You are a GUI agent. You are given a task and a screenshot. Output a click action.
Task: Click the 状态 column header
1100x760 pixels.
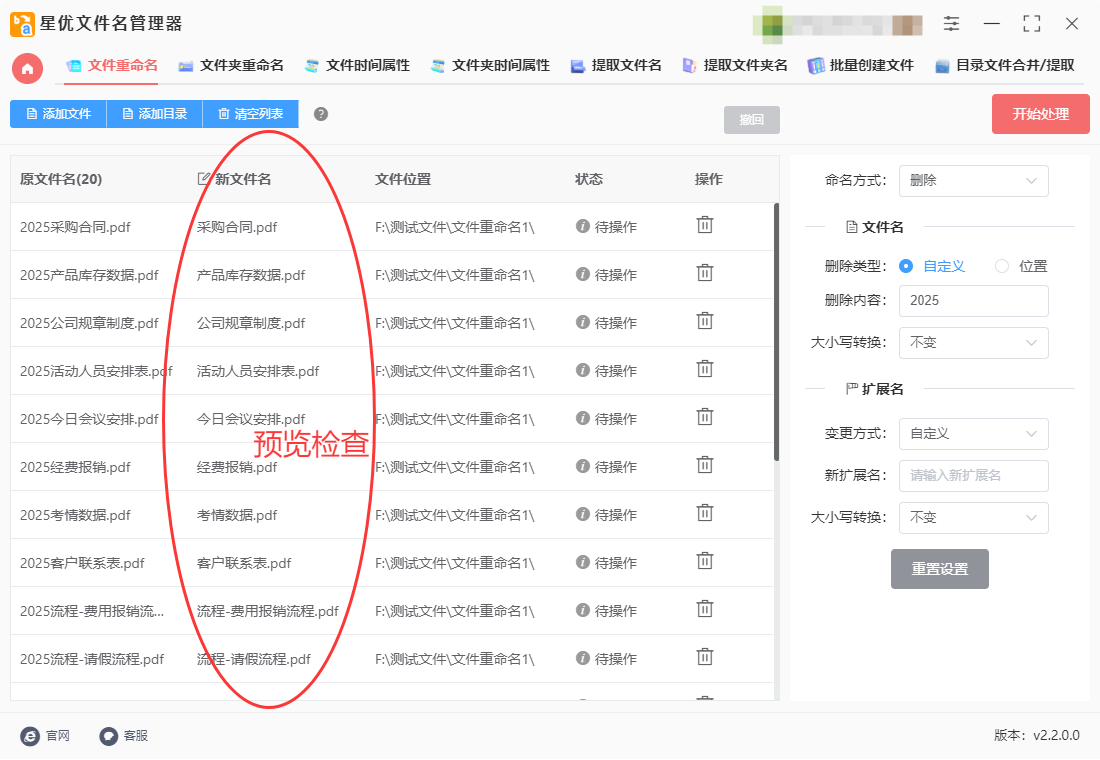click(x=589, y=180)
